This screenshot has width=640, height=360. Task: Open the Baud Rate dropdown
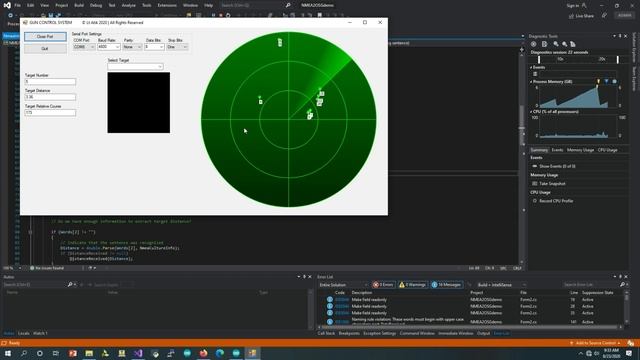click(x=109, y=47)
